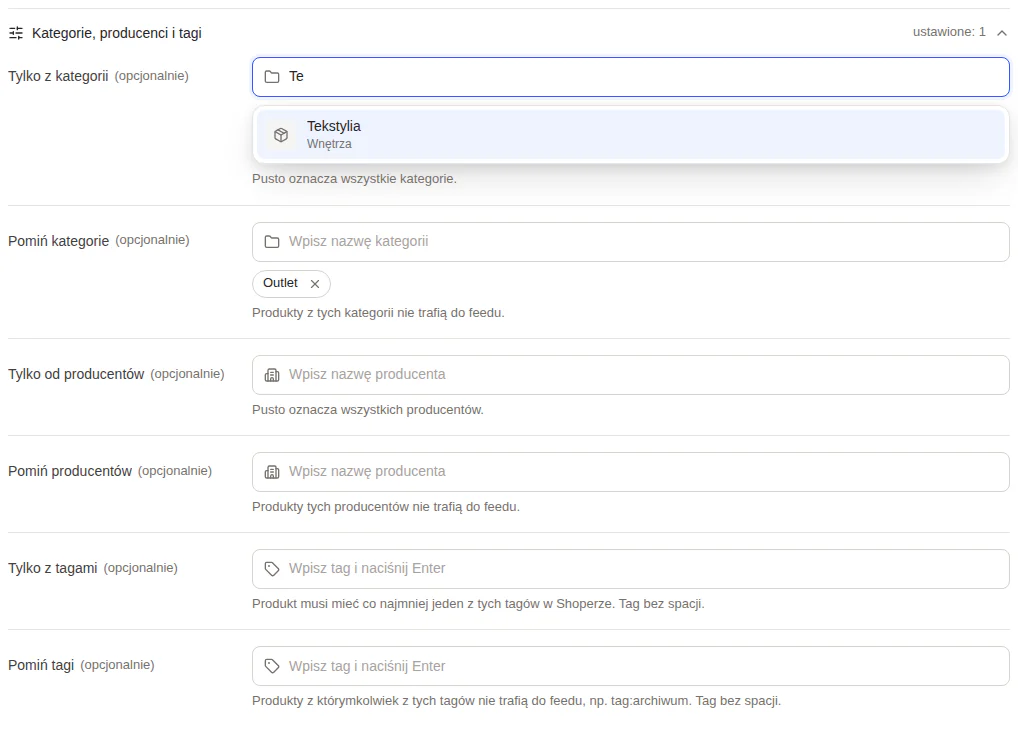The image size is (1018, 734).
Task: Focus the Tylko z tagami tag input
Action: pyautogui.click(x=630, y=569)
